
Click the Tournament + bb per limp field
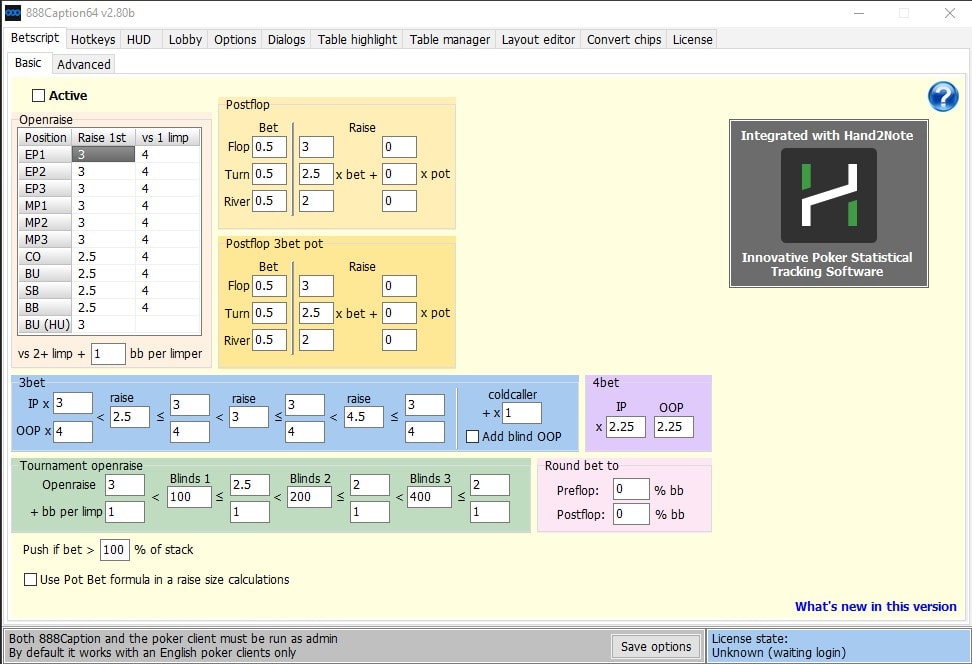(125, 512)
